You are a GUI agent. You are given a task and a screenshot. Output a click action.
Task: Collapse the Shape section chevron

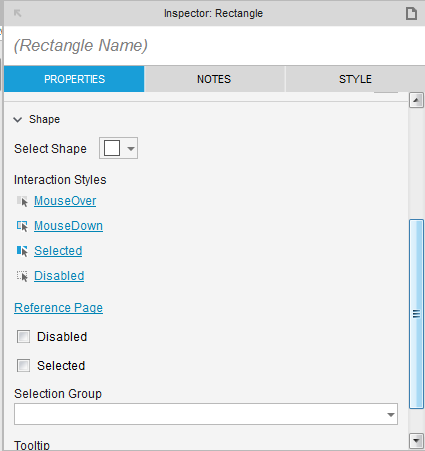(18, 119)
